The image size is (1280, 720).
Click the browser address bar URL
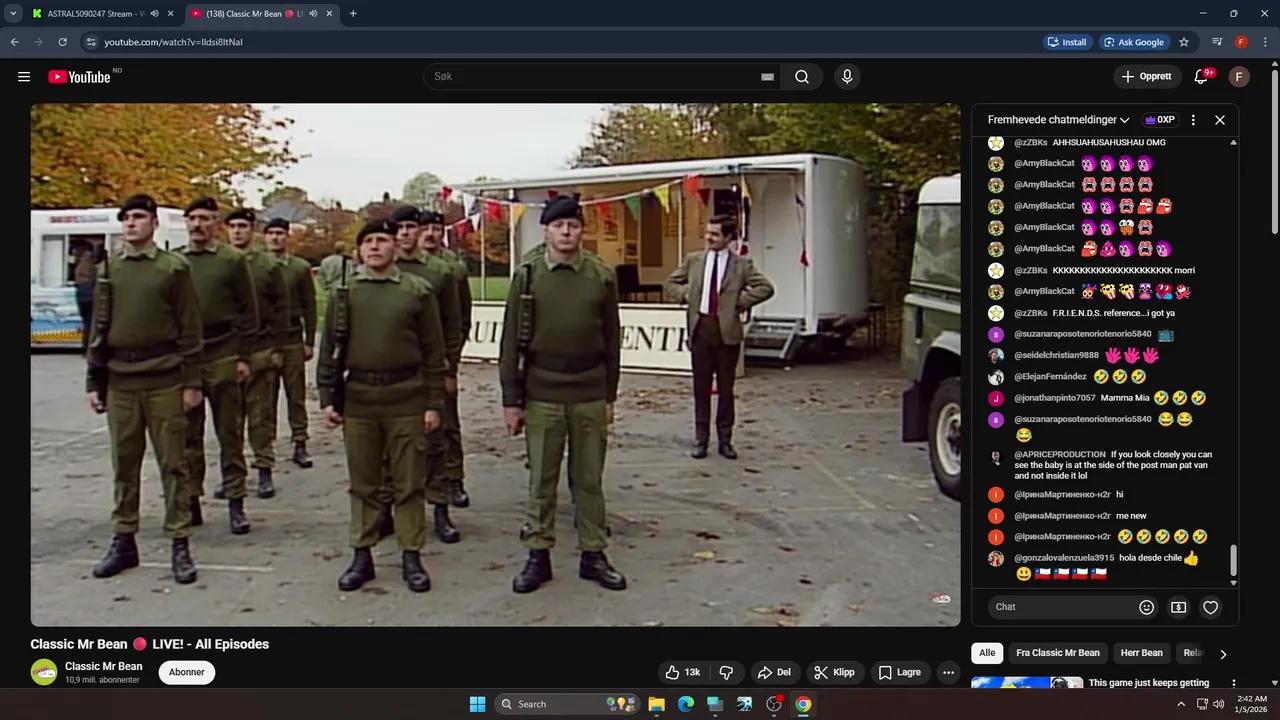(174, 42)
